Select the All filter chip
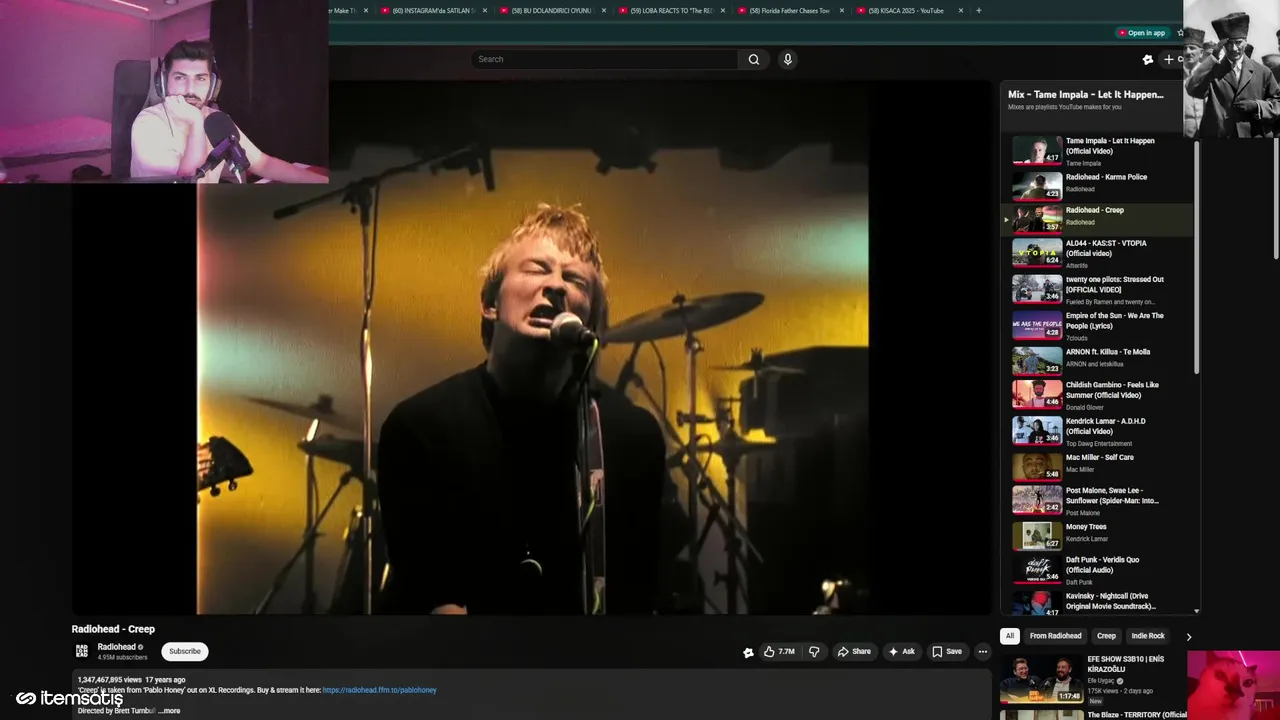Image resolution: width=1280 pixels, height=720 pixels. [x=1010, y=636]
